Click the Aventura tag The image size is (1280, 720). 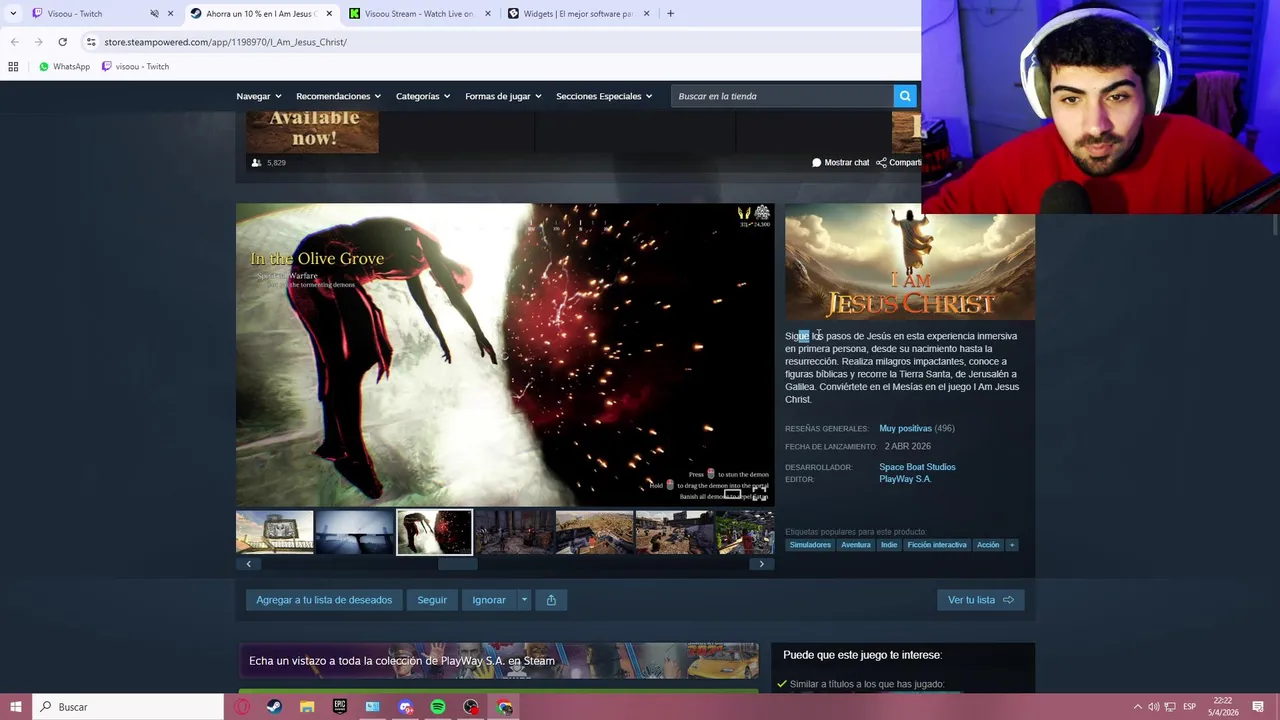(856, 545)
